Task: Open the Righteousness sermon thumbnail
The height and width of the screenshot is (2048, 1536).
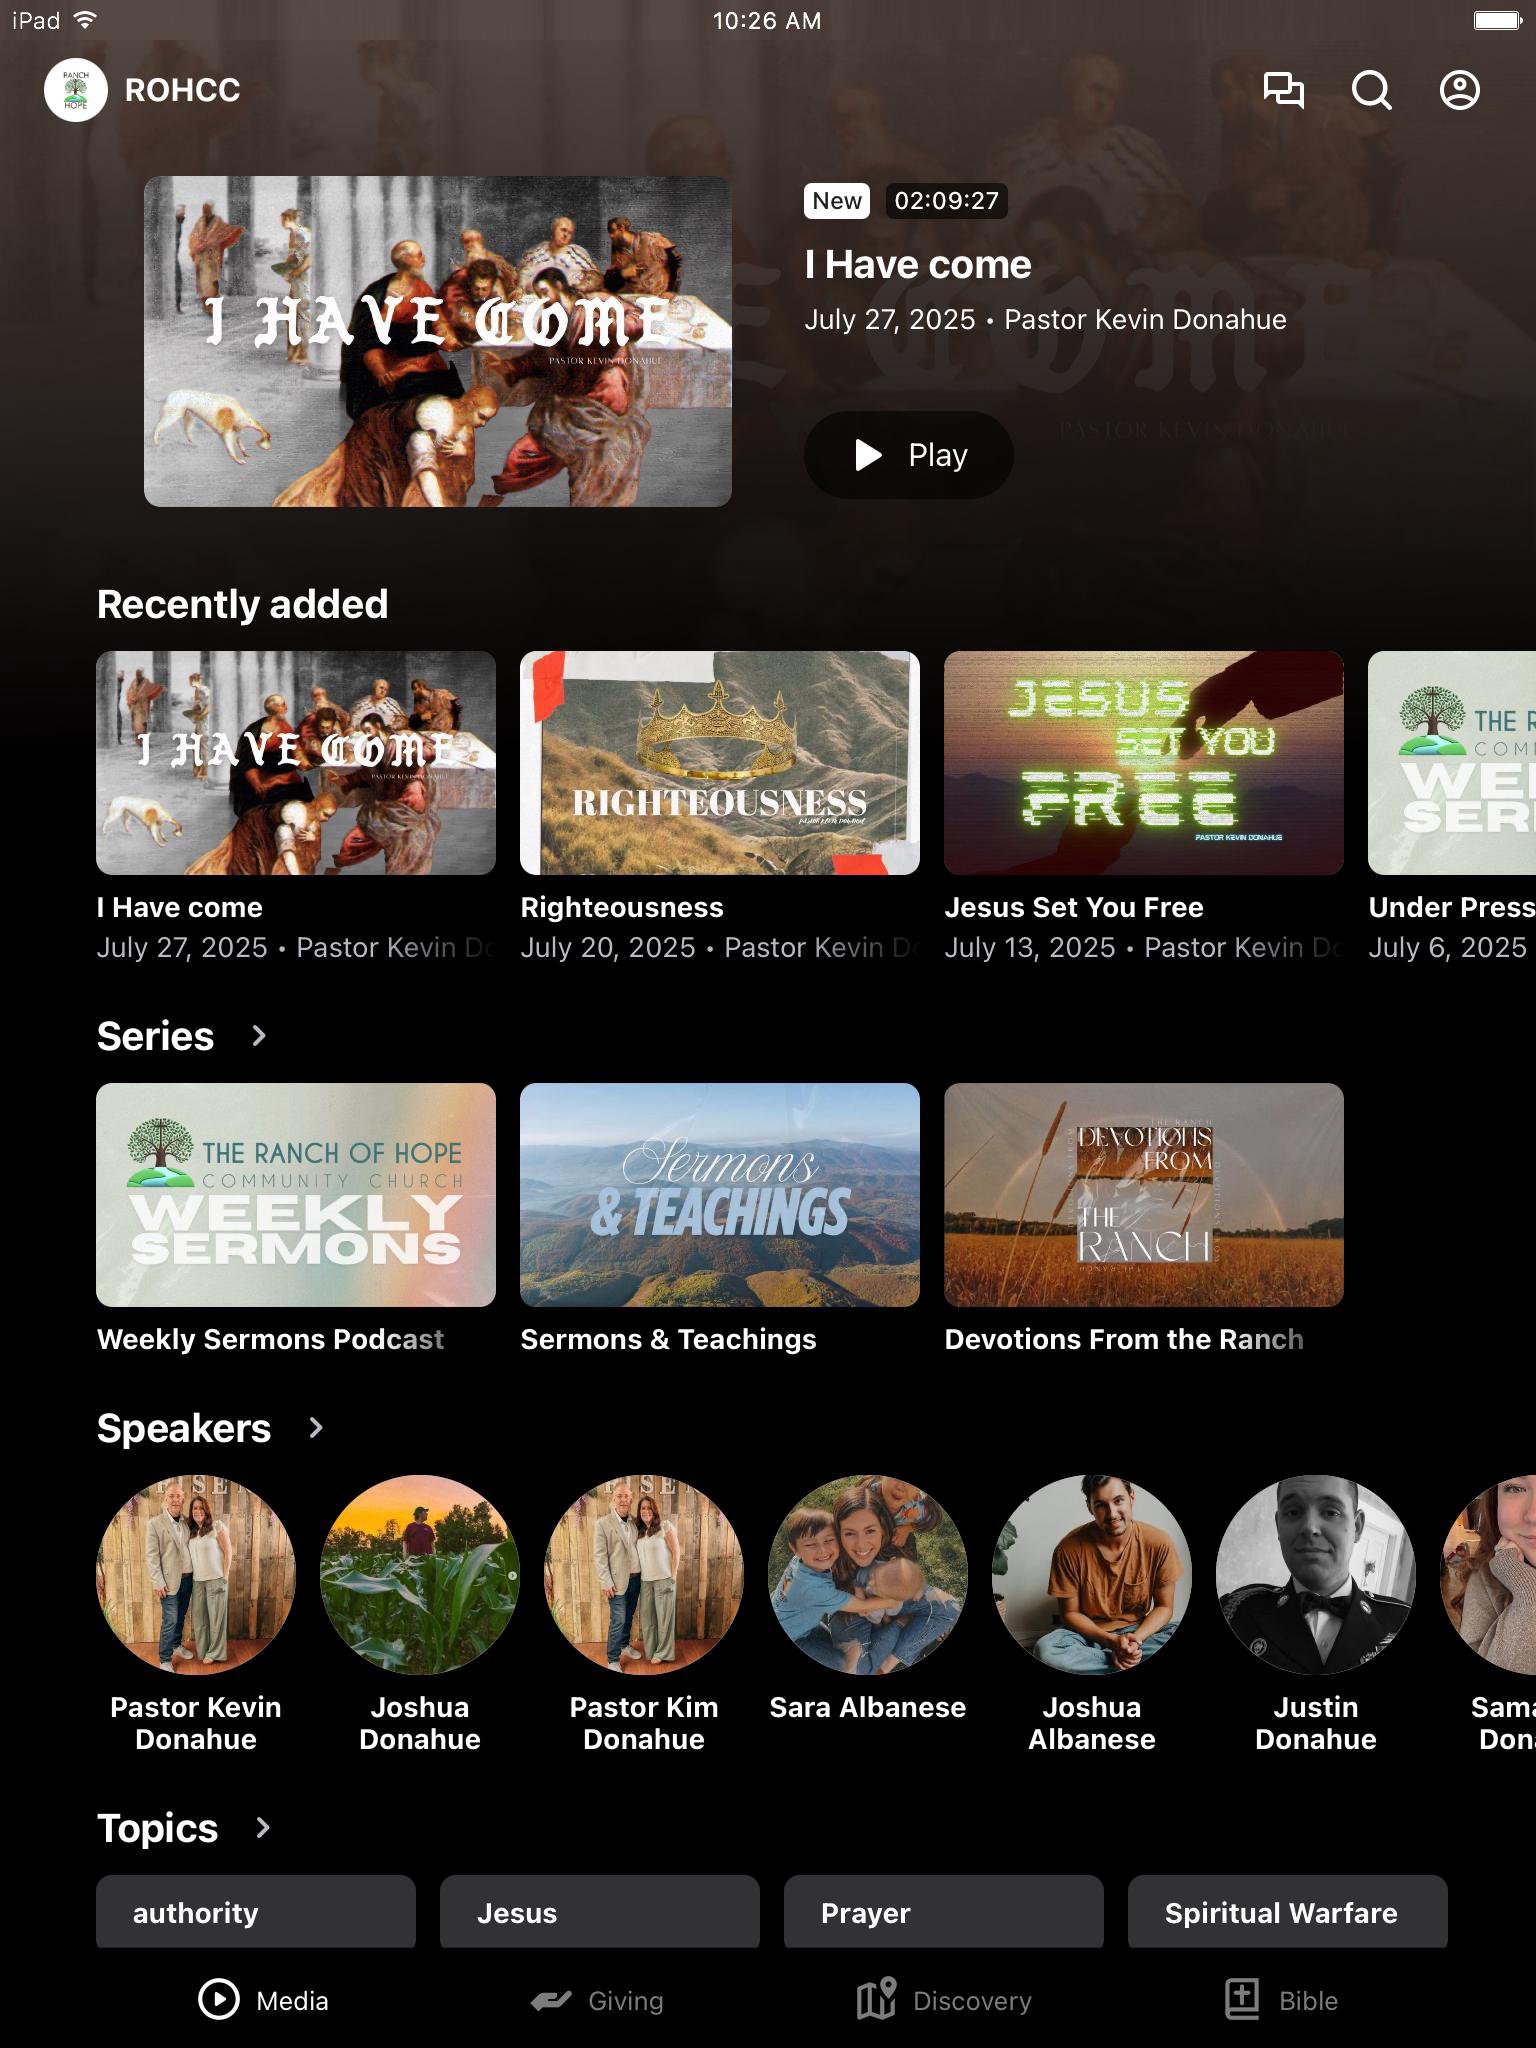Action: coord(720,763)
